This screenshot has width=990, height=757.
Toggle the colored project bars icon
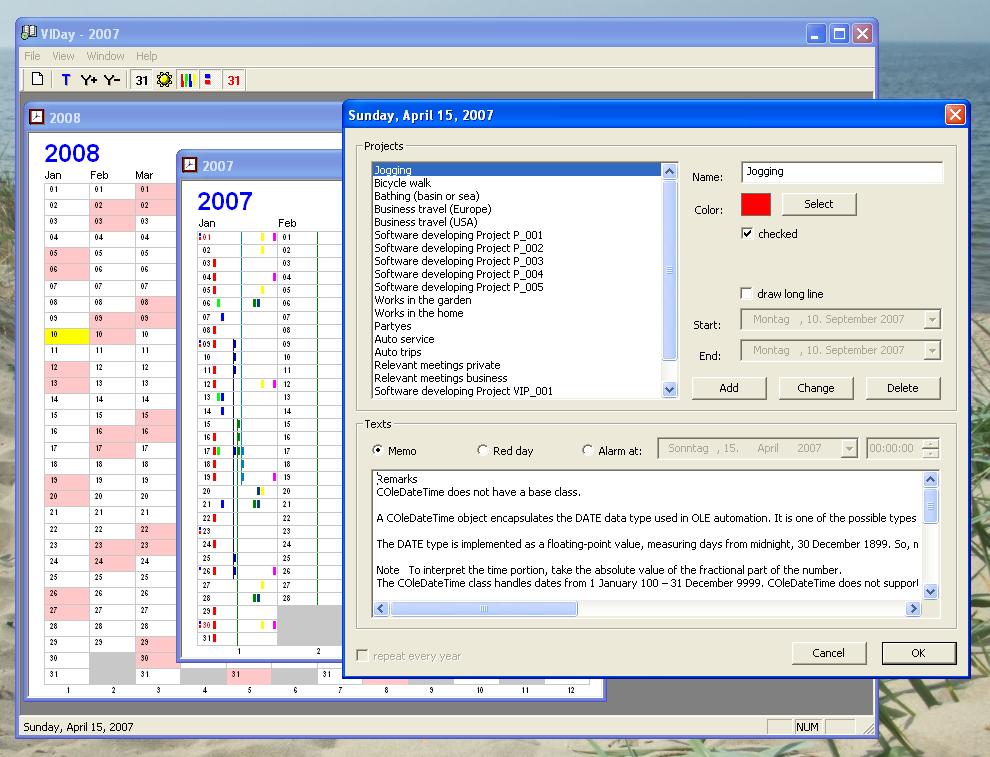(x=186, y=80)
